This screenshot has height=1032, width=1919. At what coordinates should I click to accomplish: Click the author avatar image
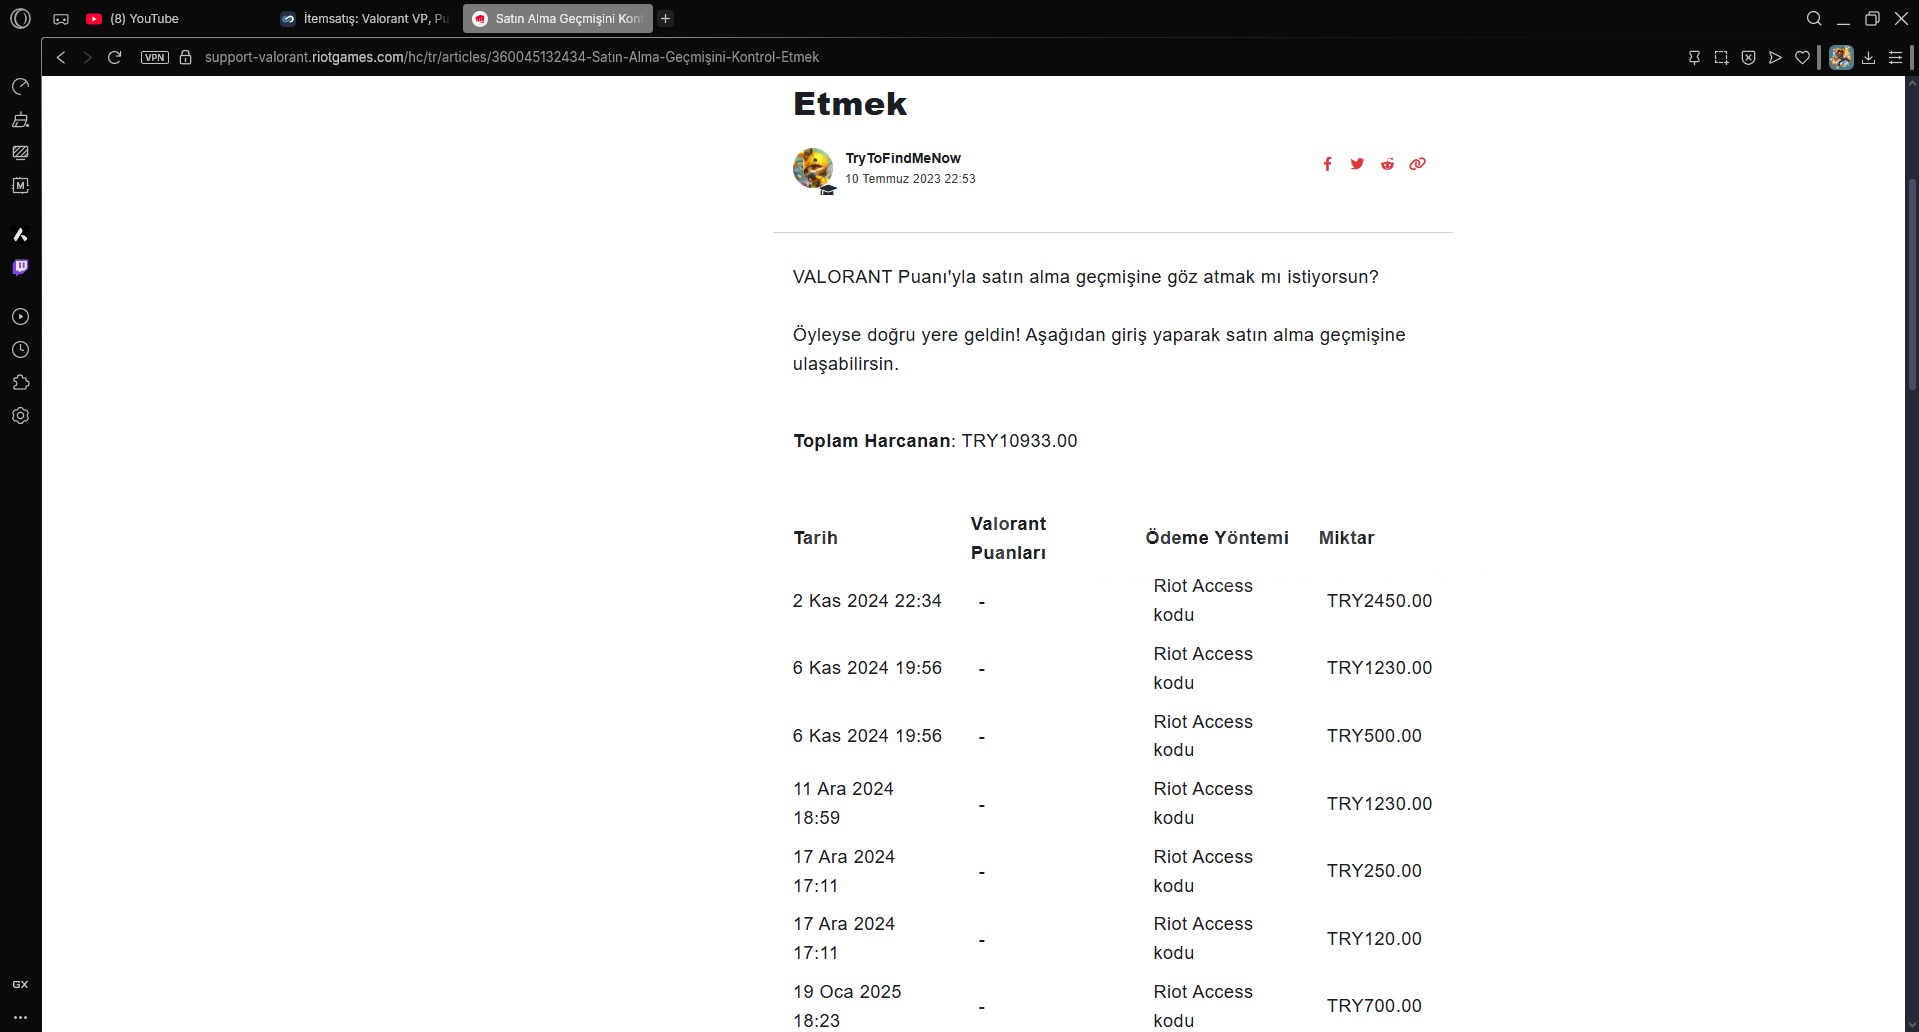click(813, 168)
